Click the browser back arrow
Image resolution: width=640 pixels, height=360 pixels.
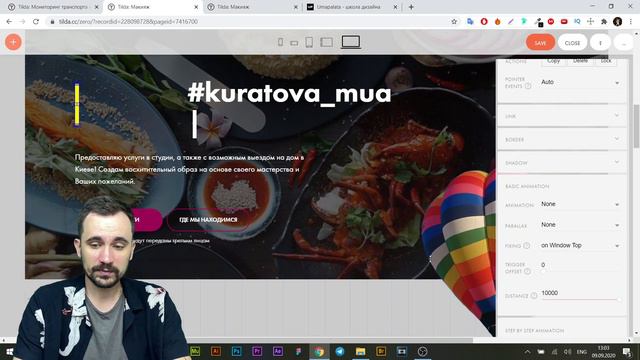point(9,22)
